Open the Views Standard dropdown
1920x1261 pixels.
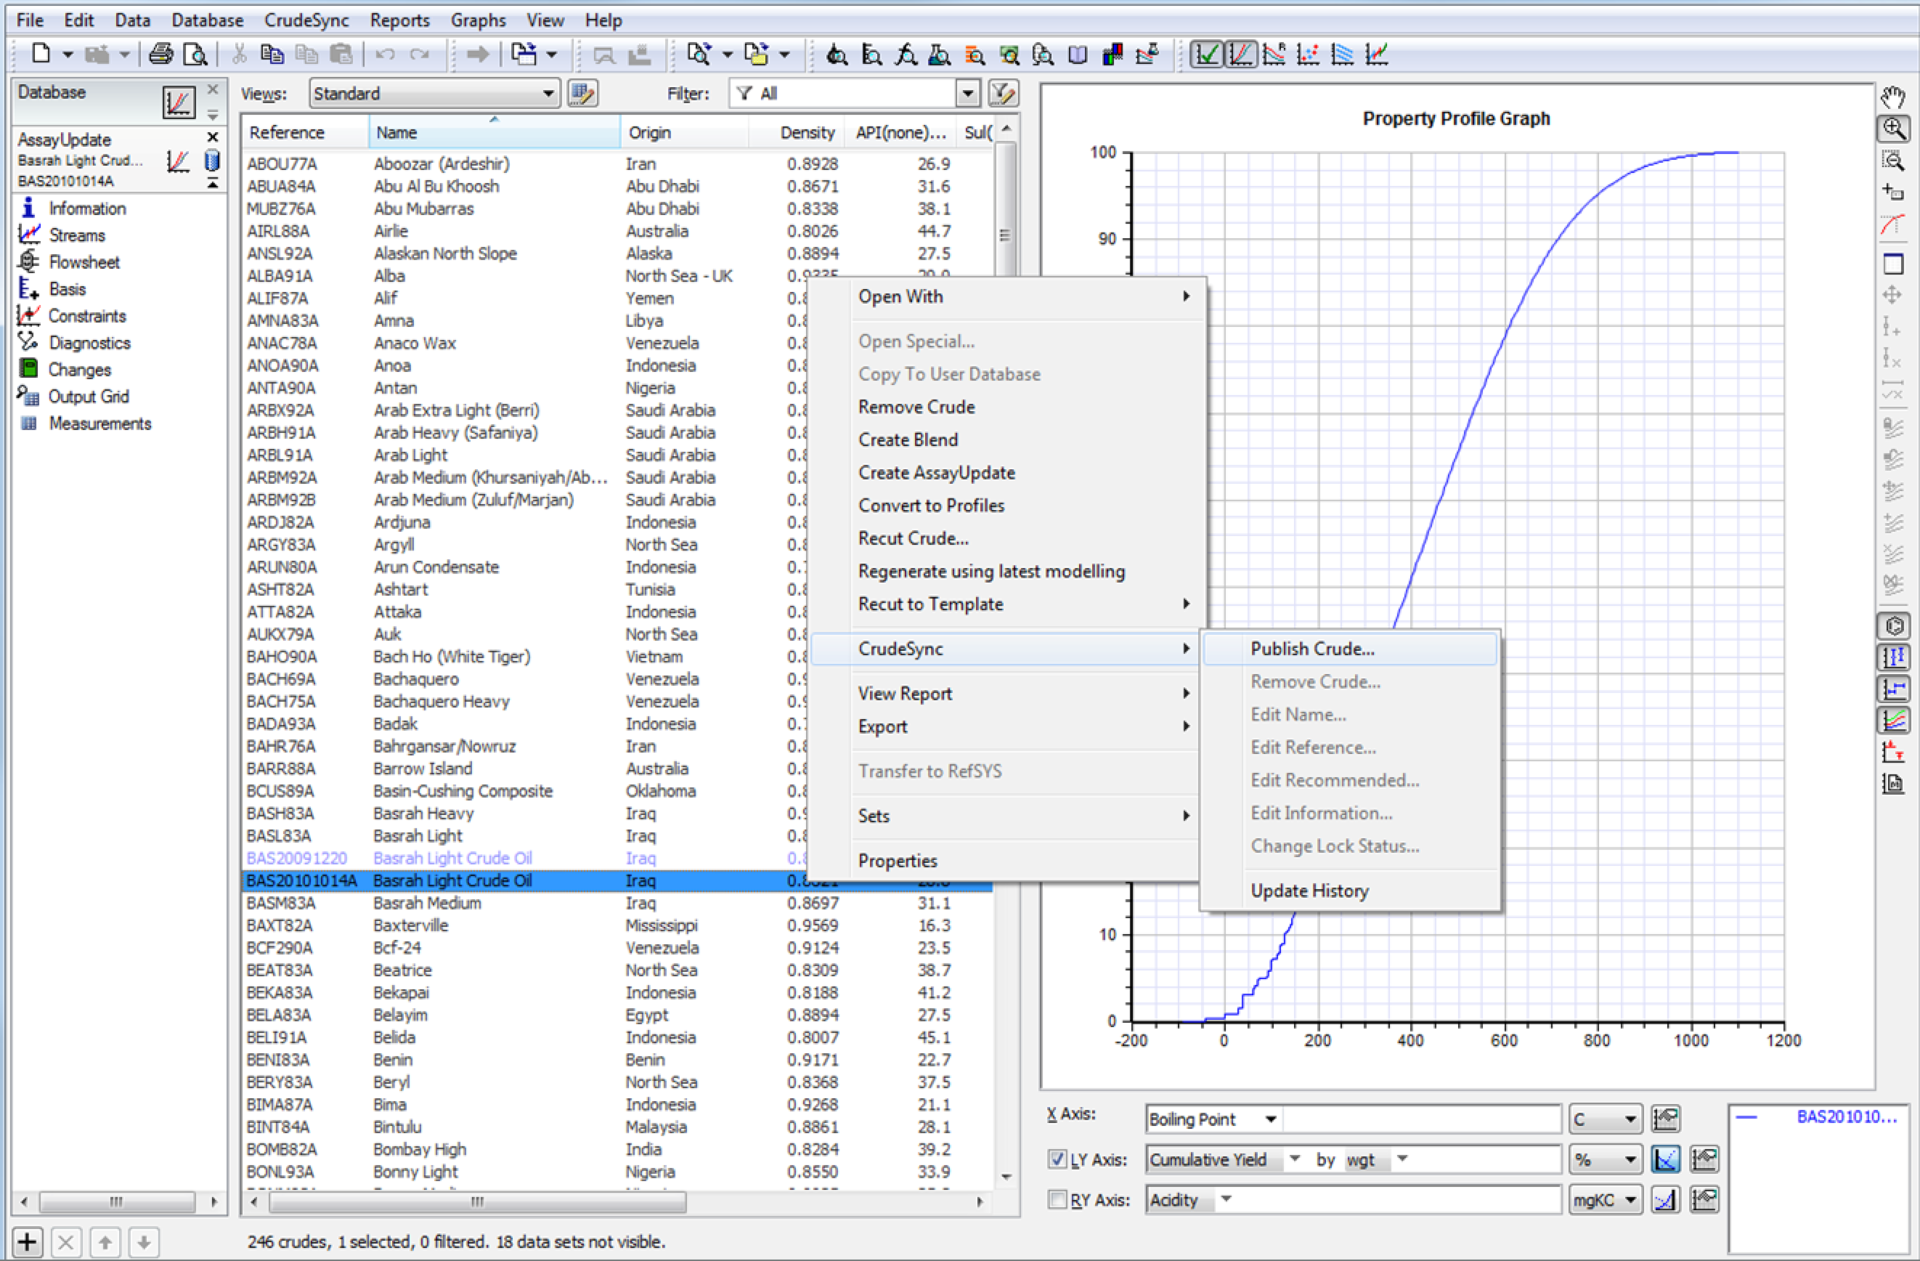548,94
